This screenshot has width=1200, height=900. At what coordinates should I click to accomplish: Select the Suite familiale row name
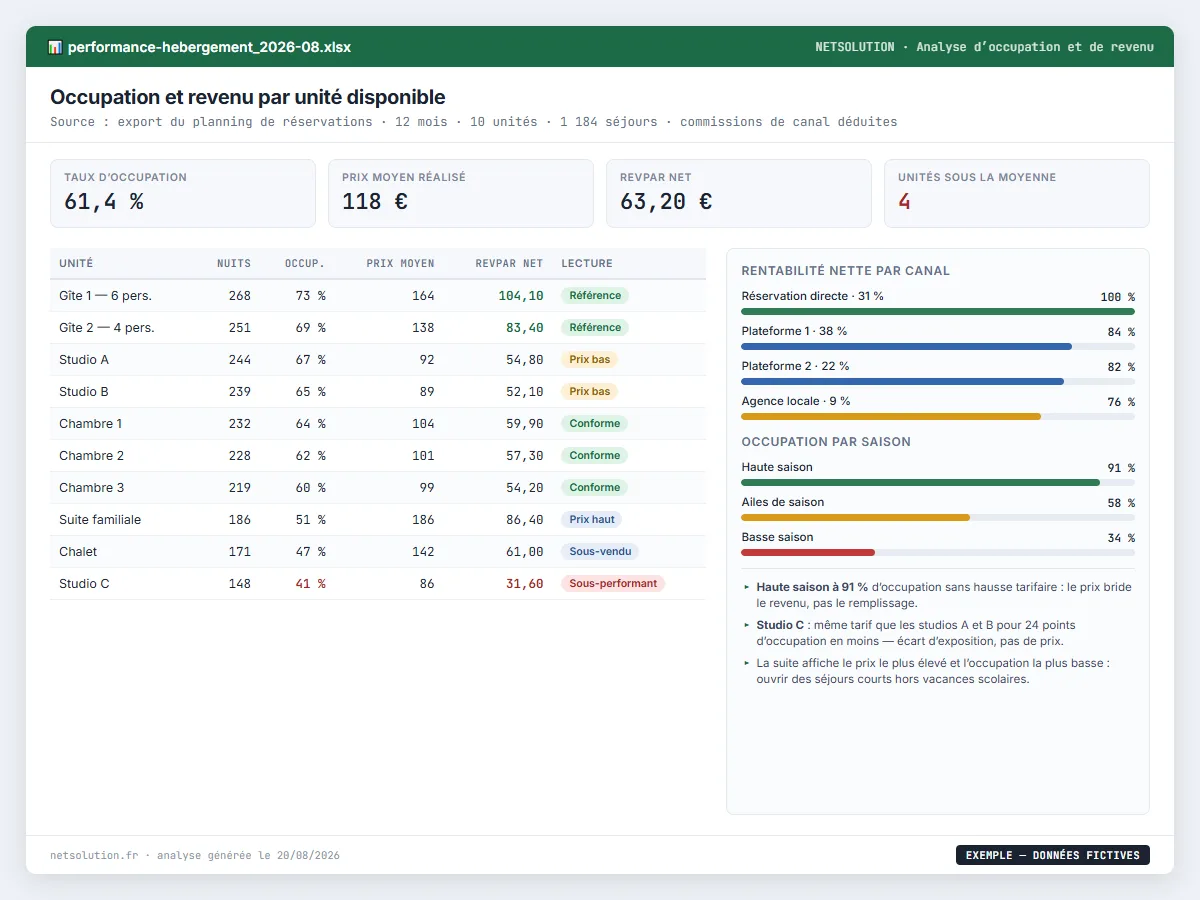(x=100, y=520)
